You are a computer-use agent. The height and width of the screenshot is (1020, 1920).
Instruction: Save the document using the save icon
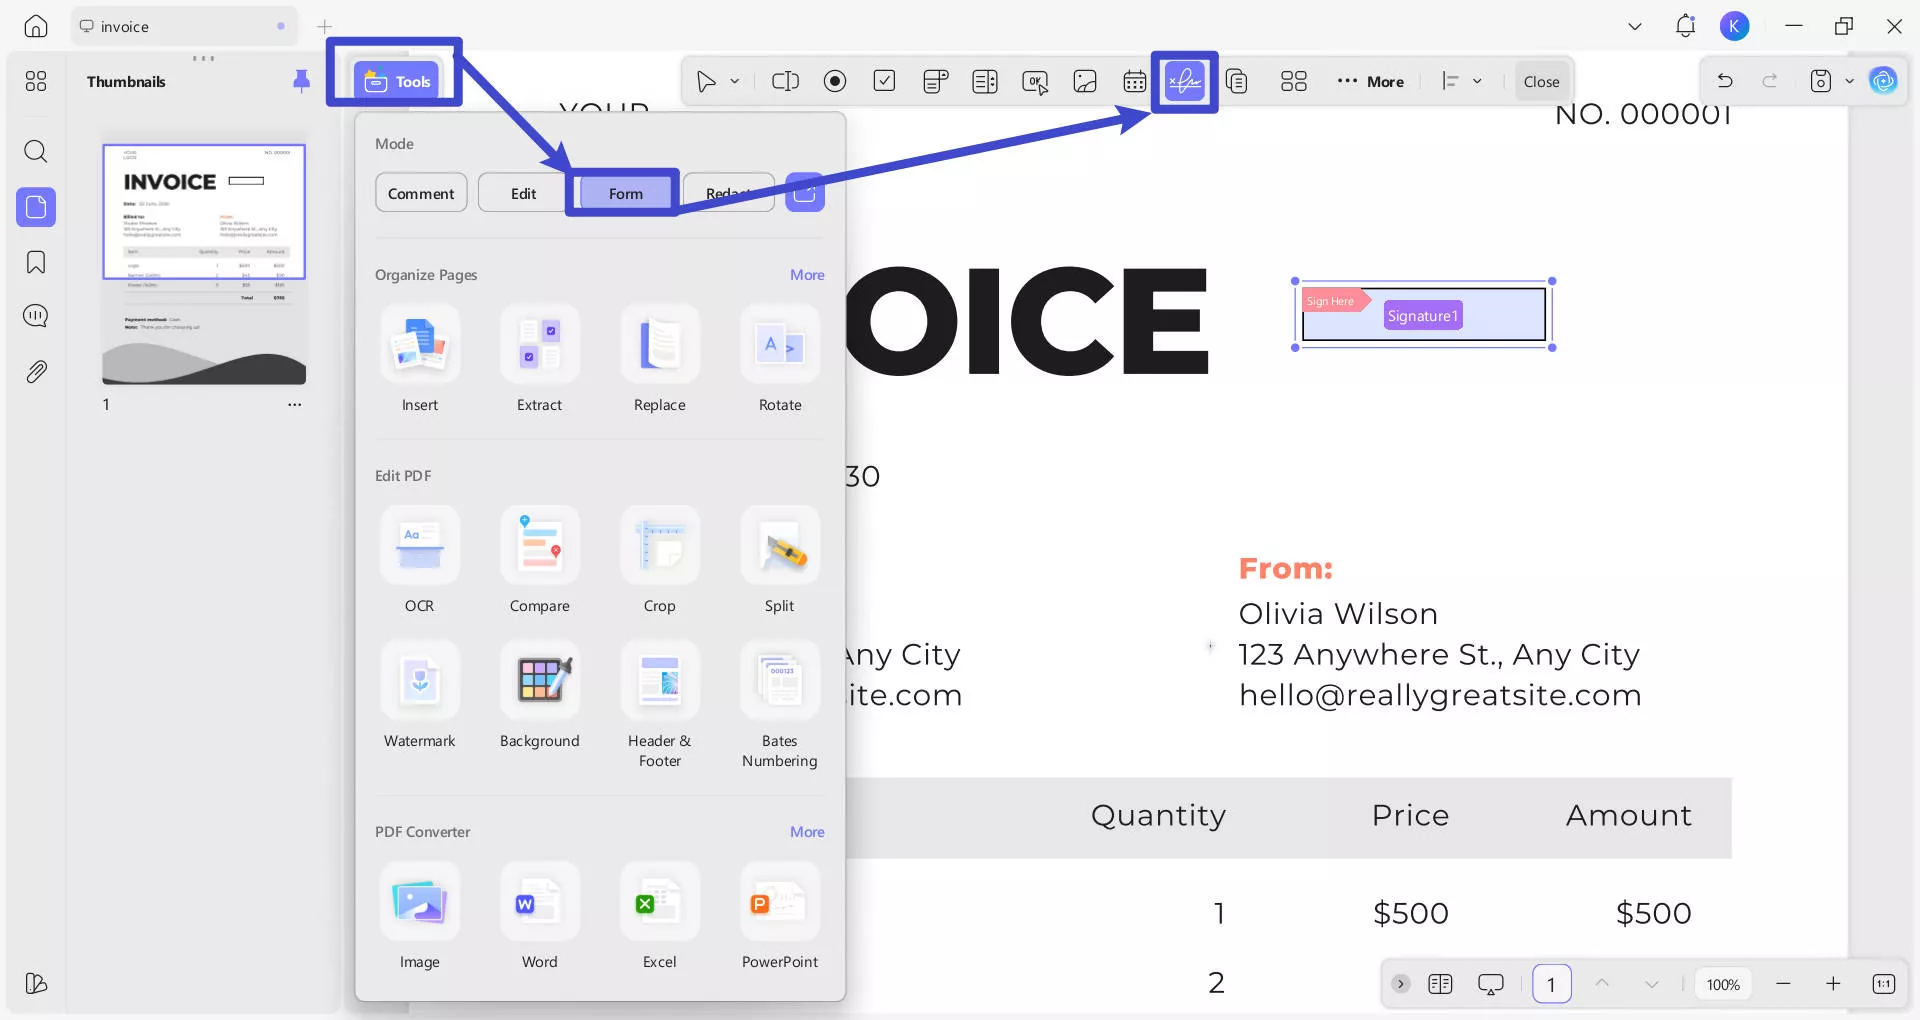click(x=1821, y=81)
